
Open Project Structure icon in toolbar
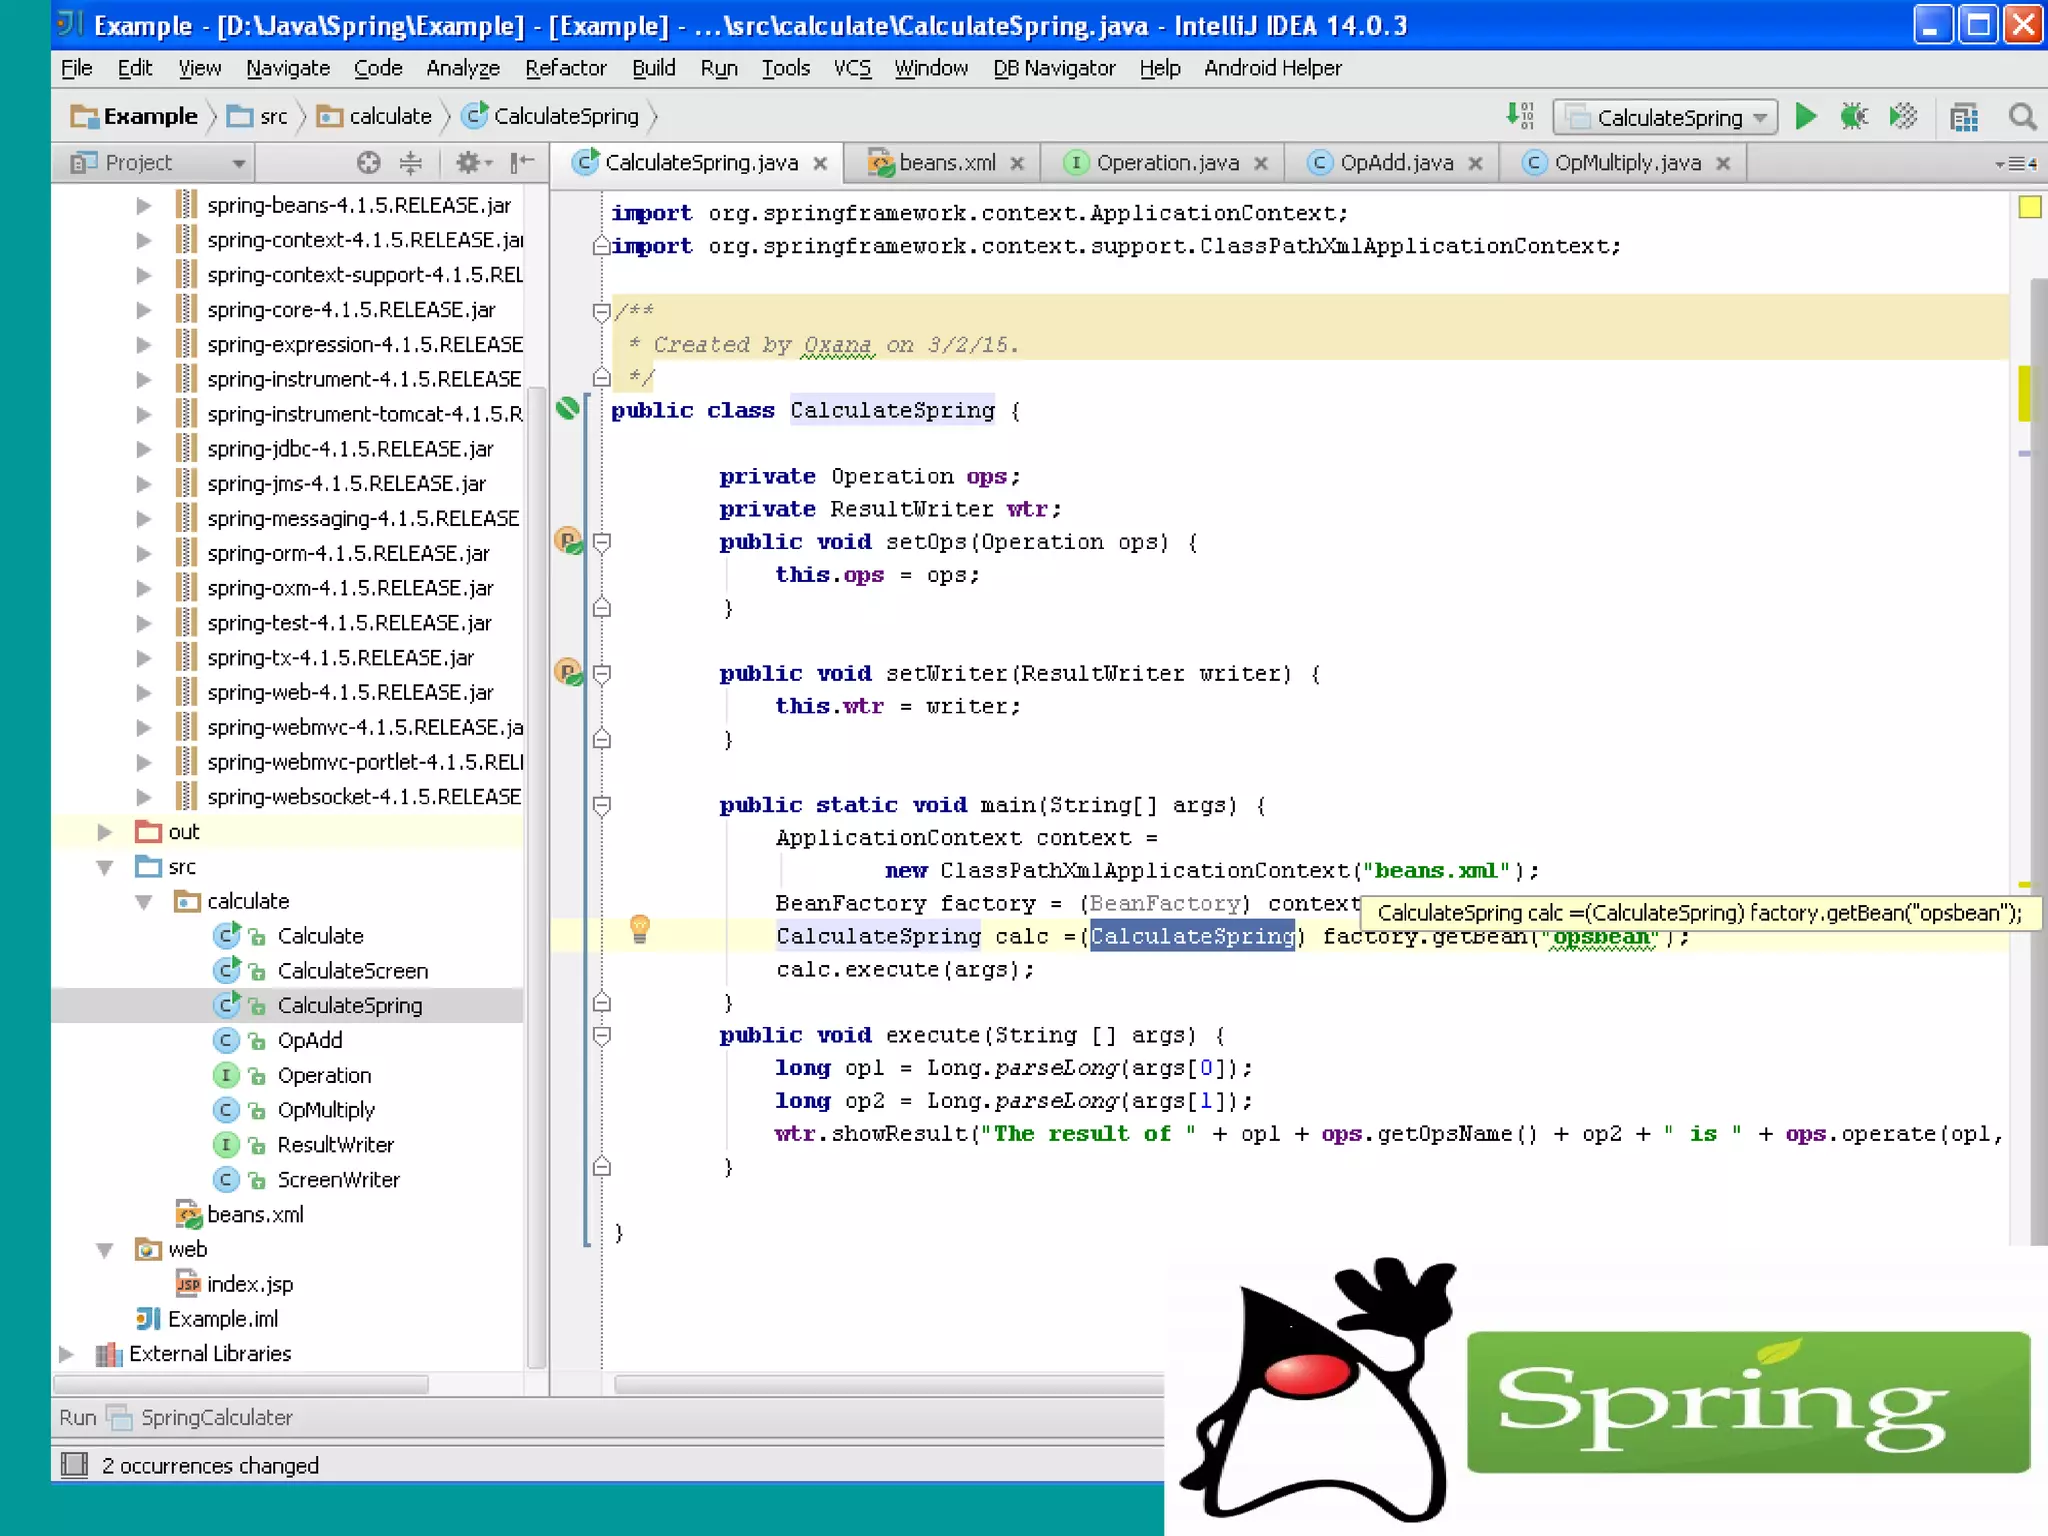1964,117
